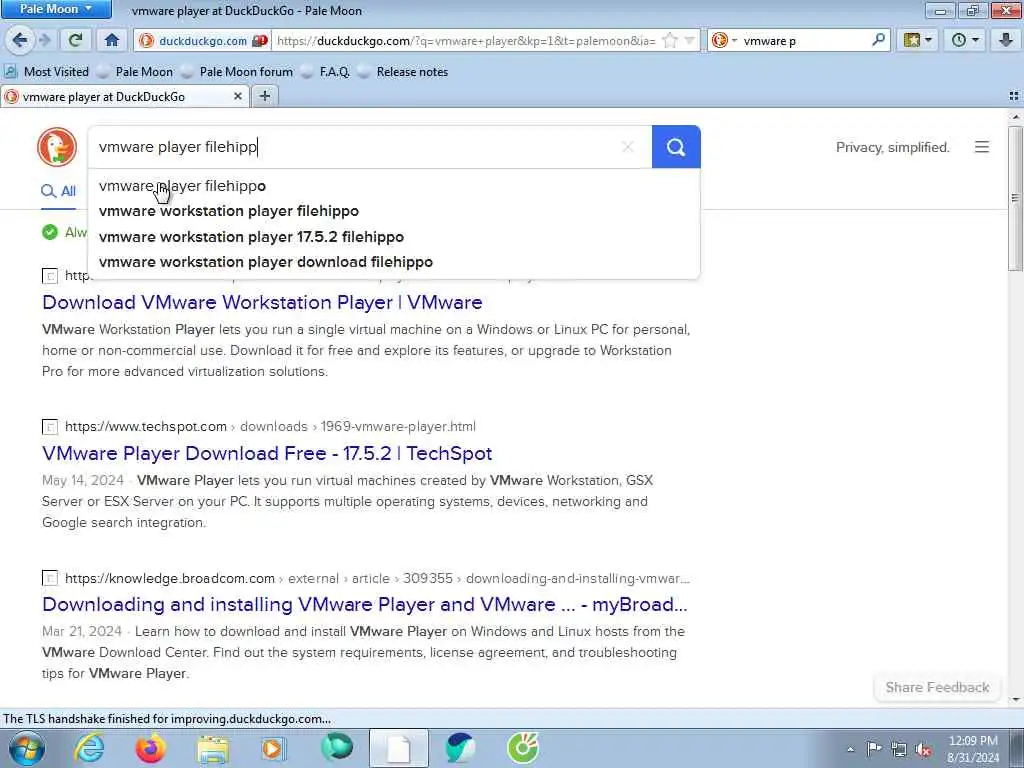
Task: Open a new tab with plus button
Action: tap(264, 97)
